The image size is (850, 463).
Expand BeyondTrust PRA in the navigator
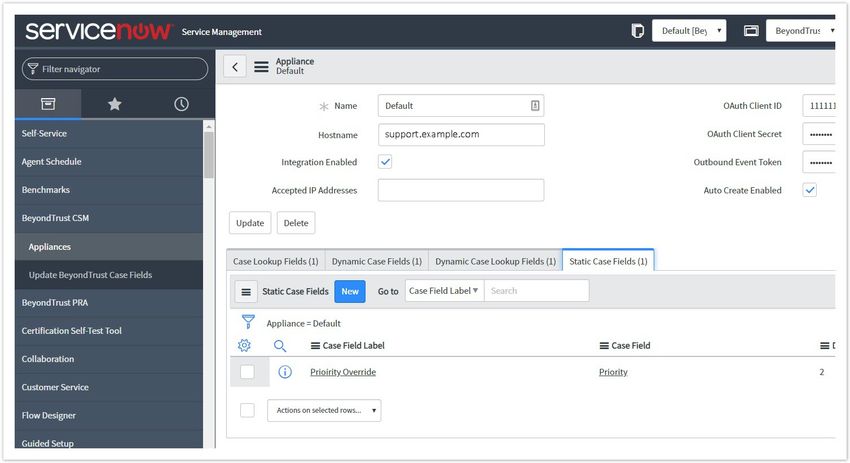pos(108,303)
